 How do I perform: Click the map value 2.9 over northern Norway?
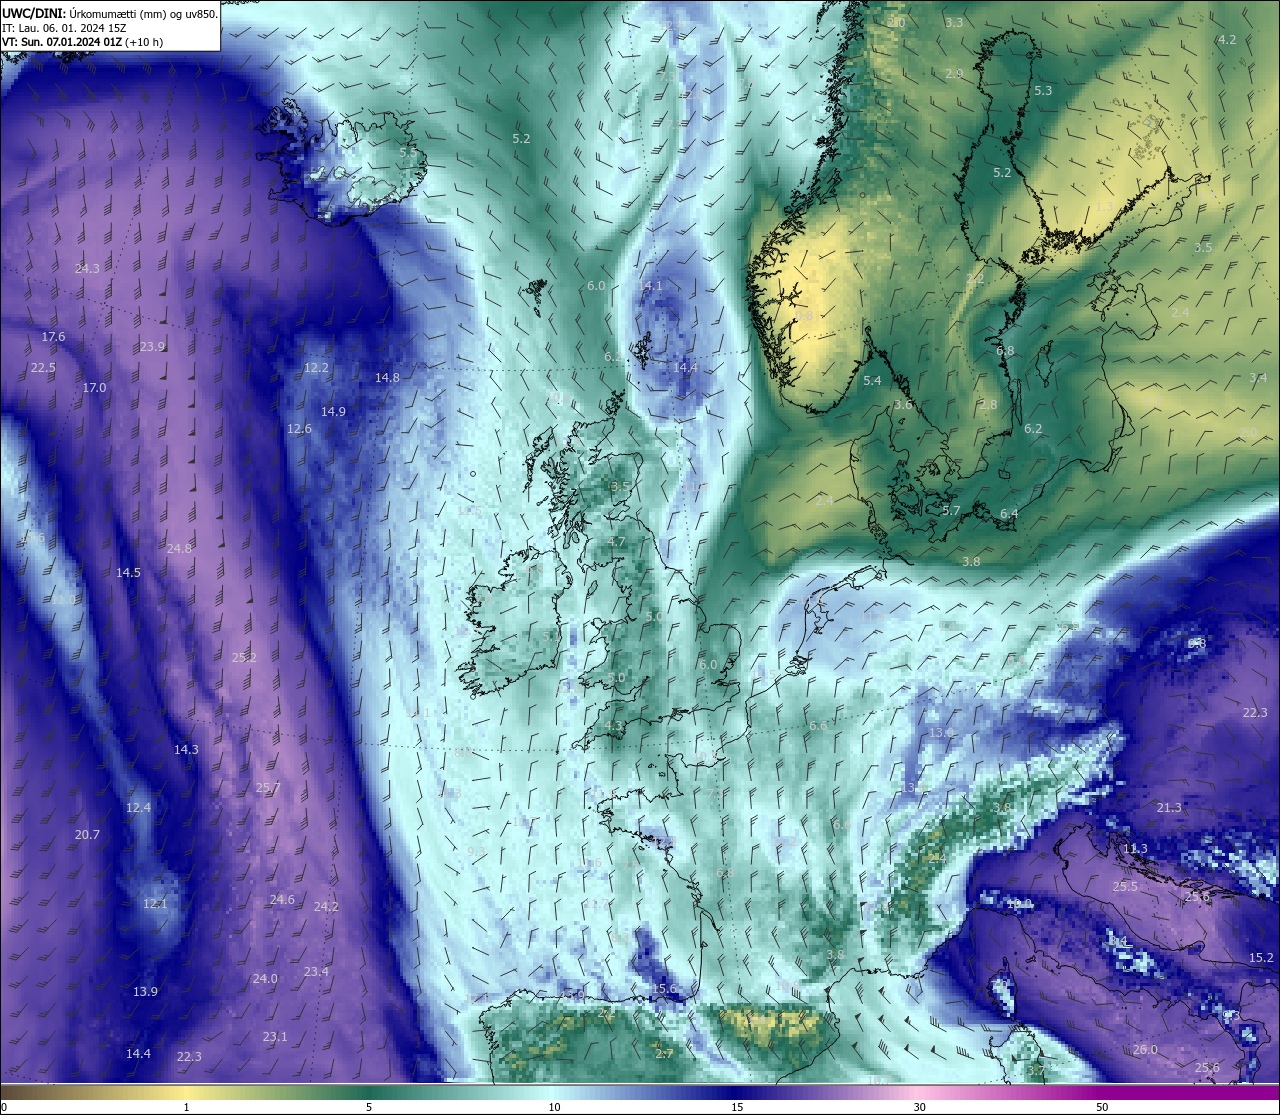(x=954, y=73)
